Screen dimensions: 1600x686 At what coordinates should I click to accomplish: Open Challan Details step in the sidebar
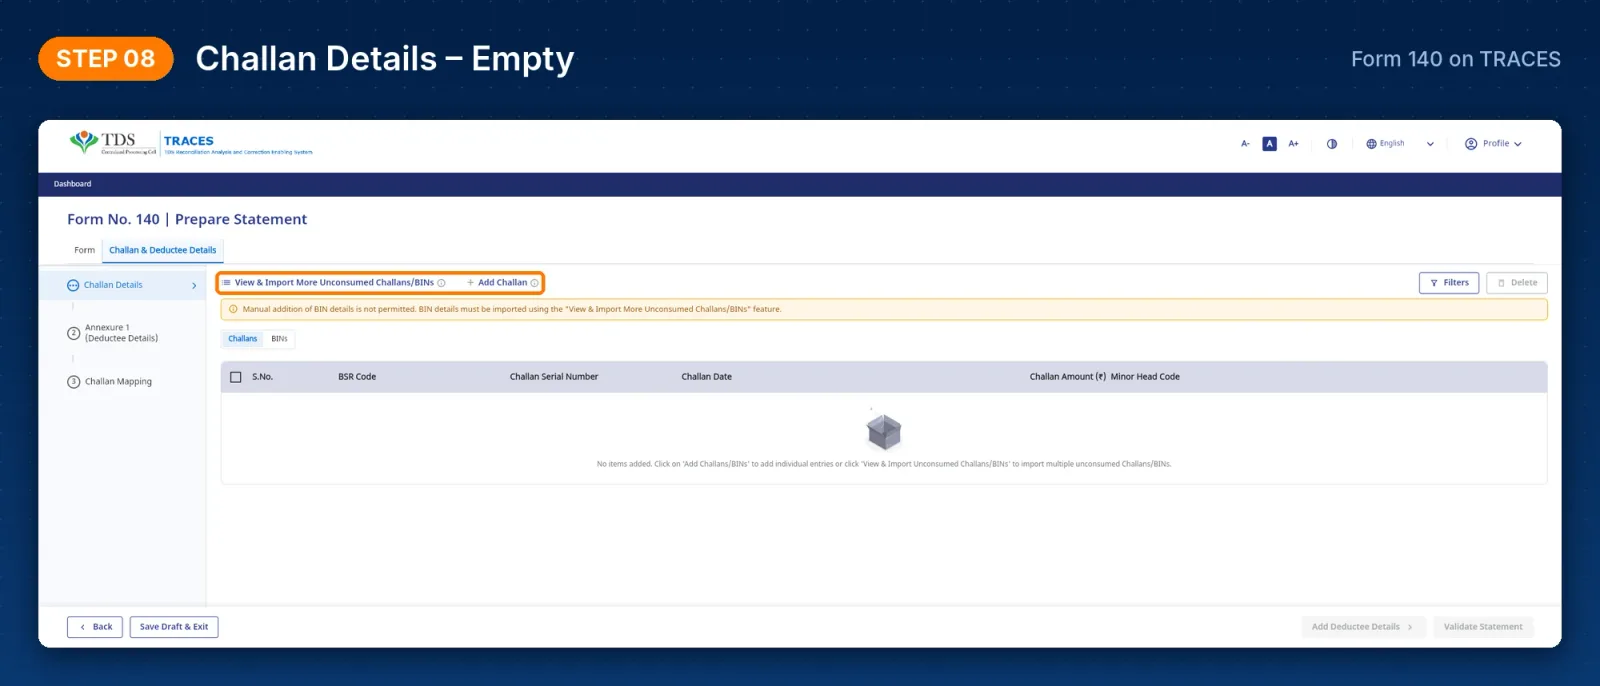[122, 285]
